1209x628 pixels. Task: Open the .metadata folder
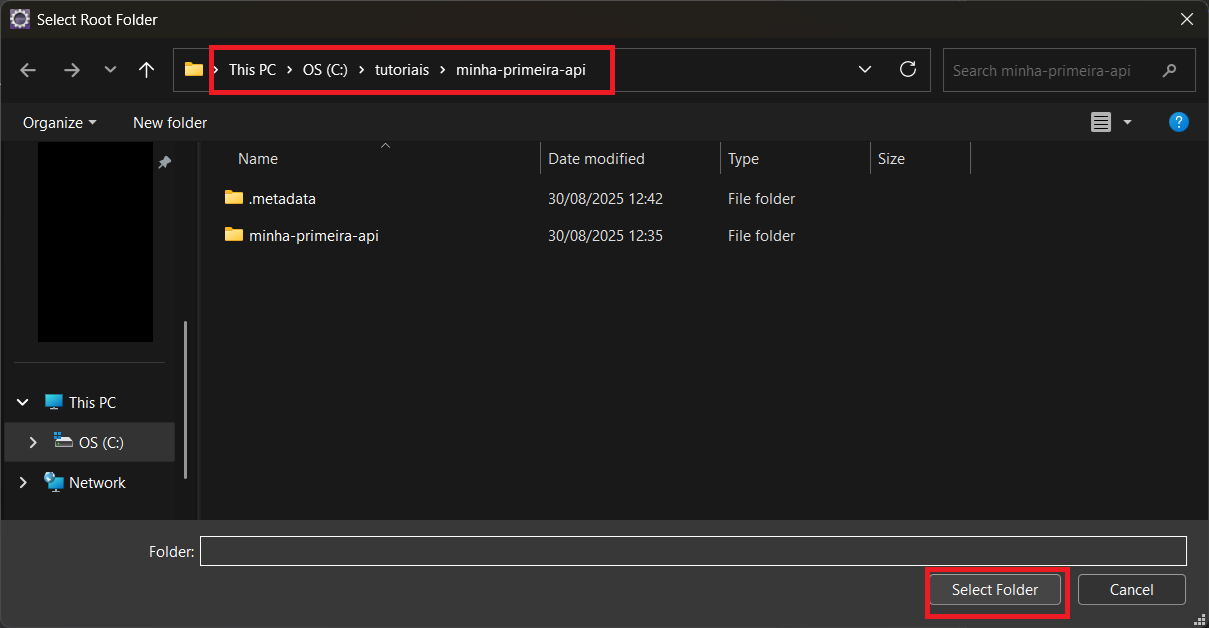click(x=281, y=198)
